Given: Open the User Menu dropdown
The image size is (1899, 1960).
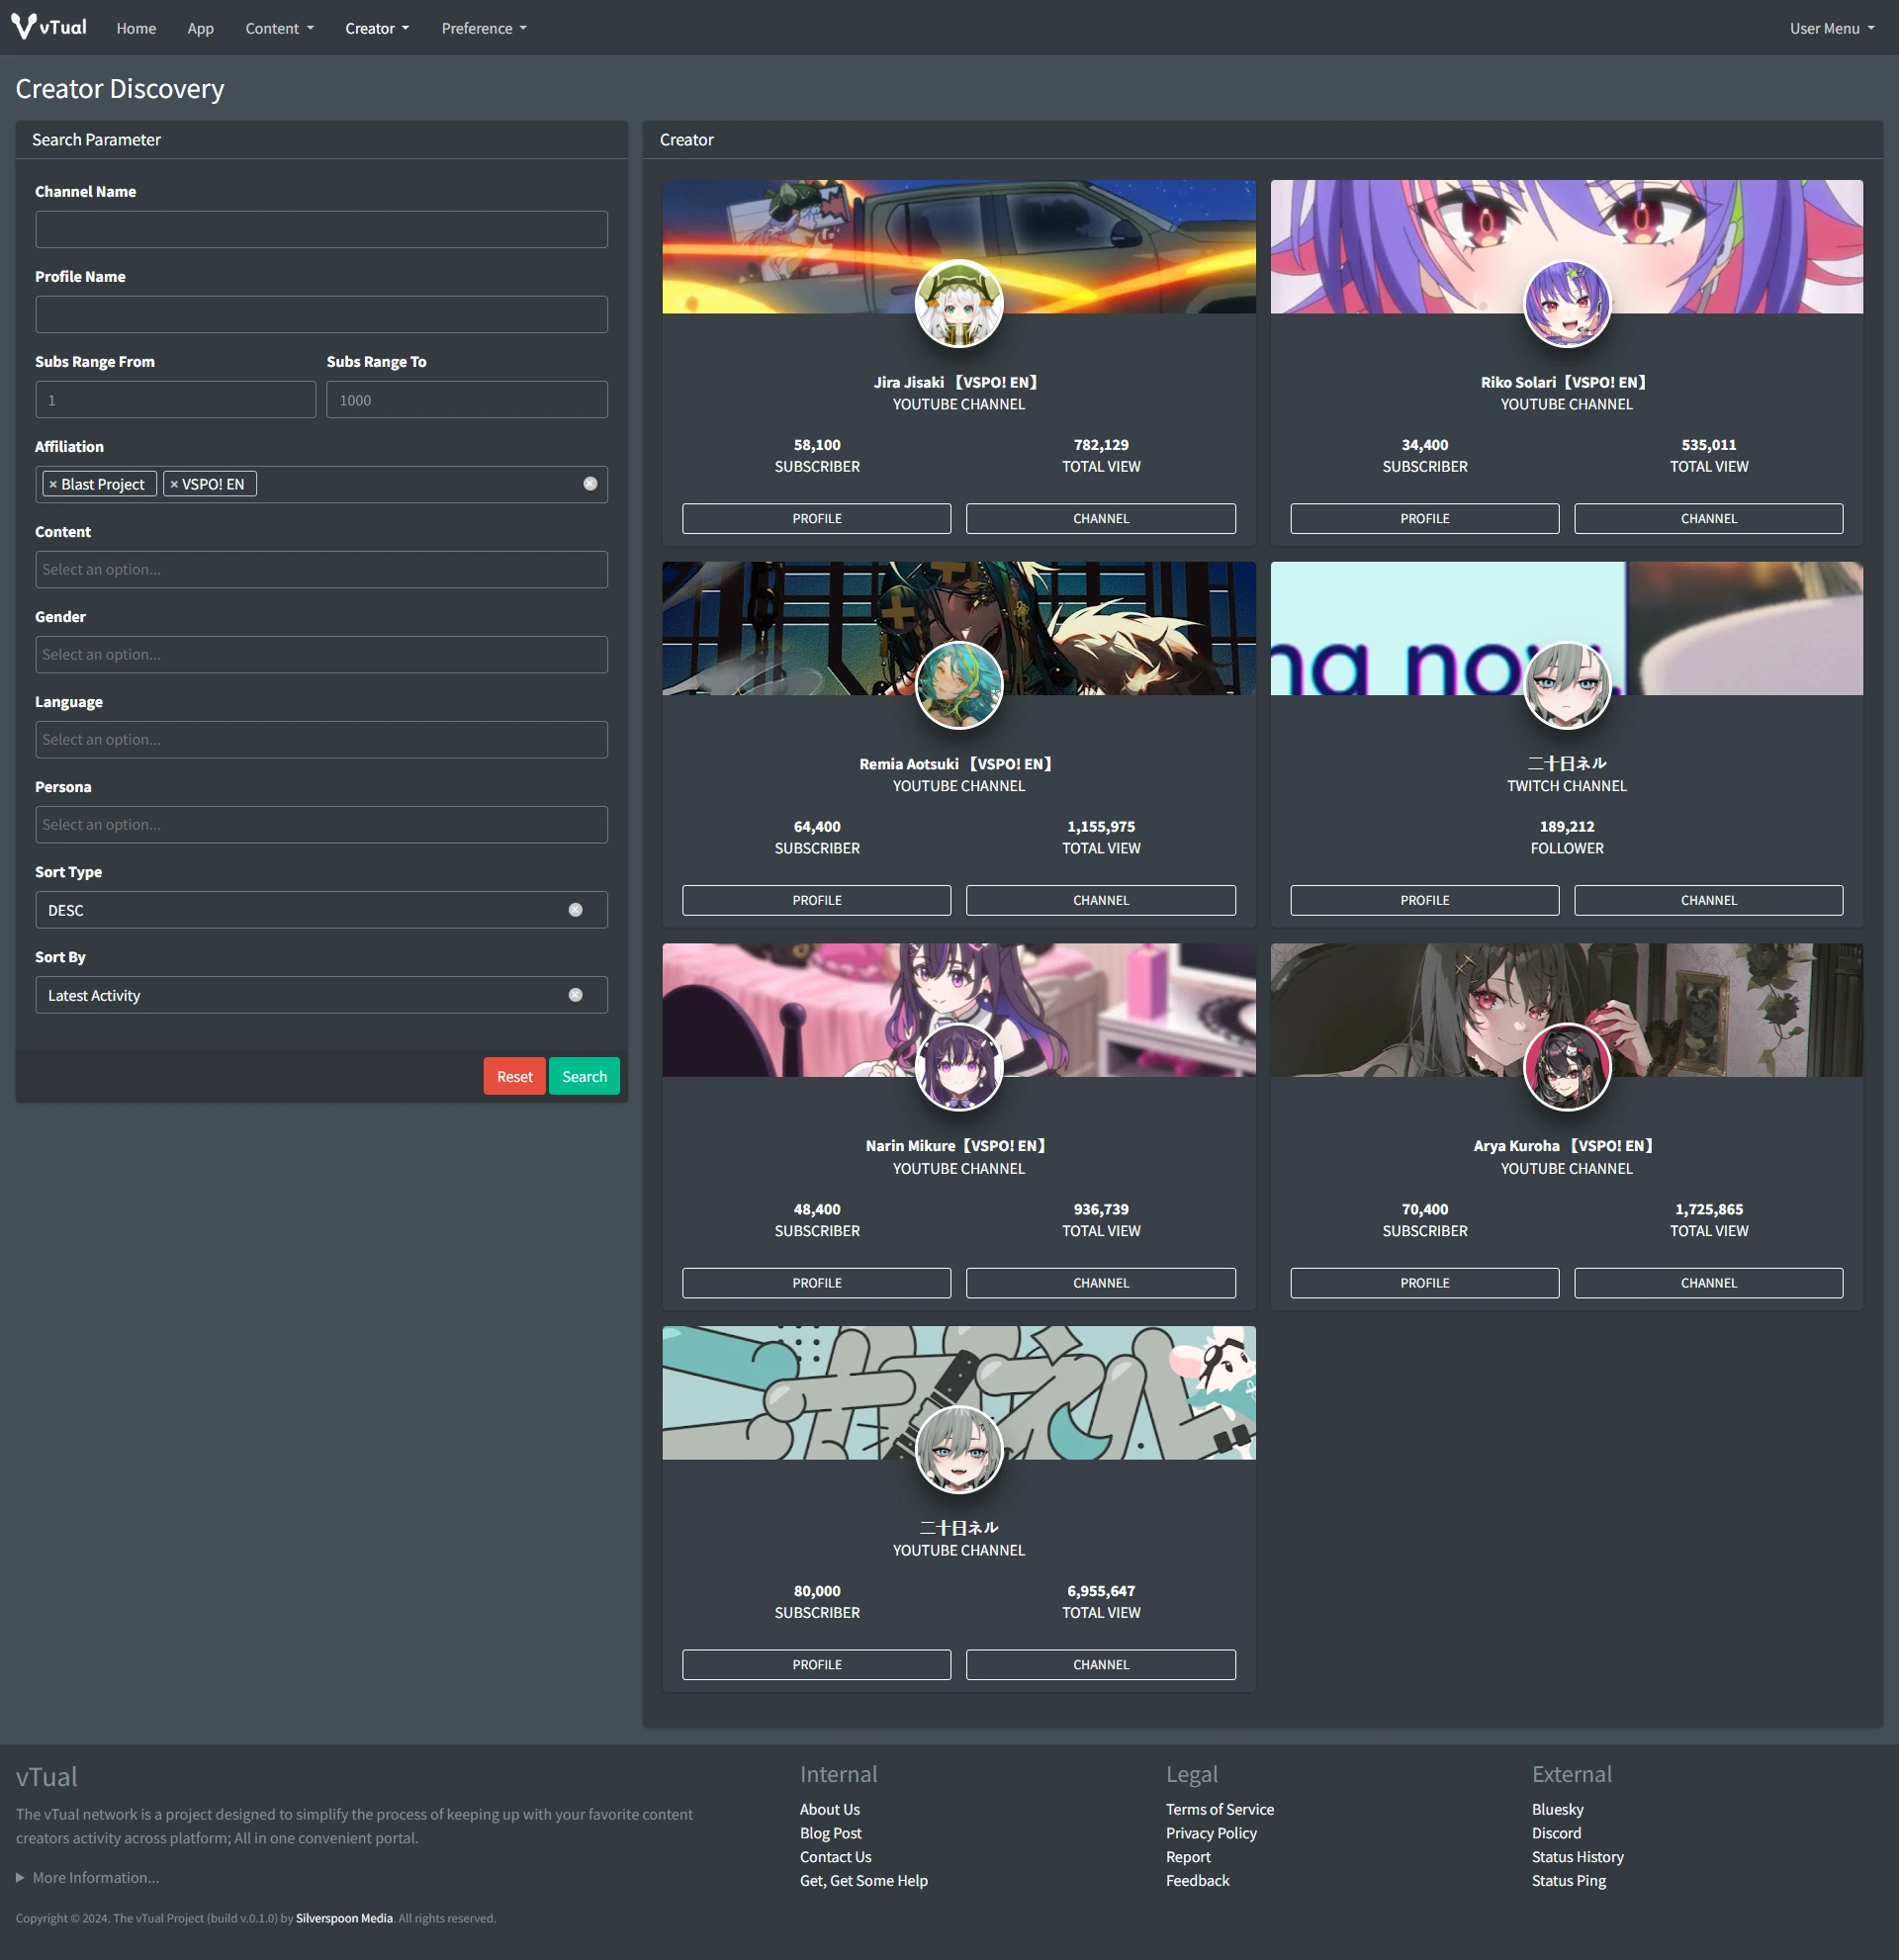Looking at the screenshot, I should [1831, 28].
